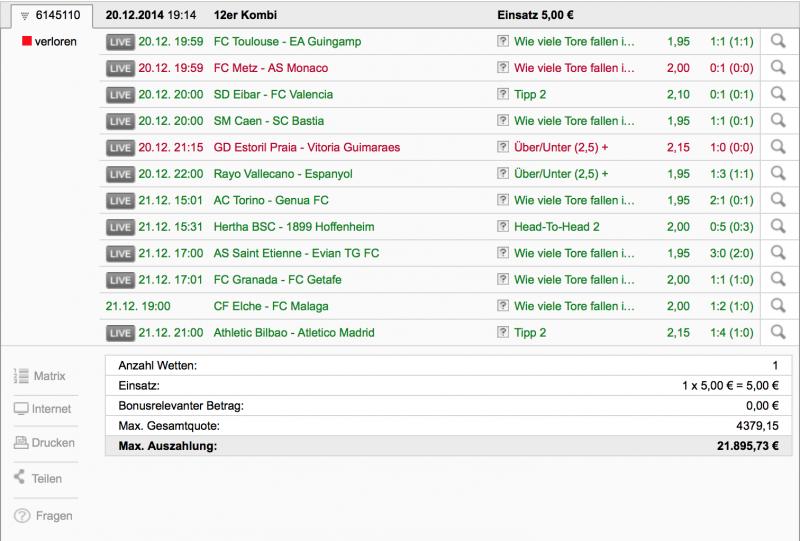Collapse bet slip 6145110 using arrow

(24, 16)
